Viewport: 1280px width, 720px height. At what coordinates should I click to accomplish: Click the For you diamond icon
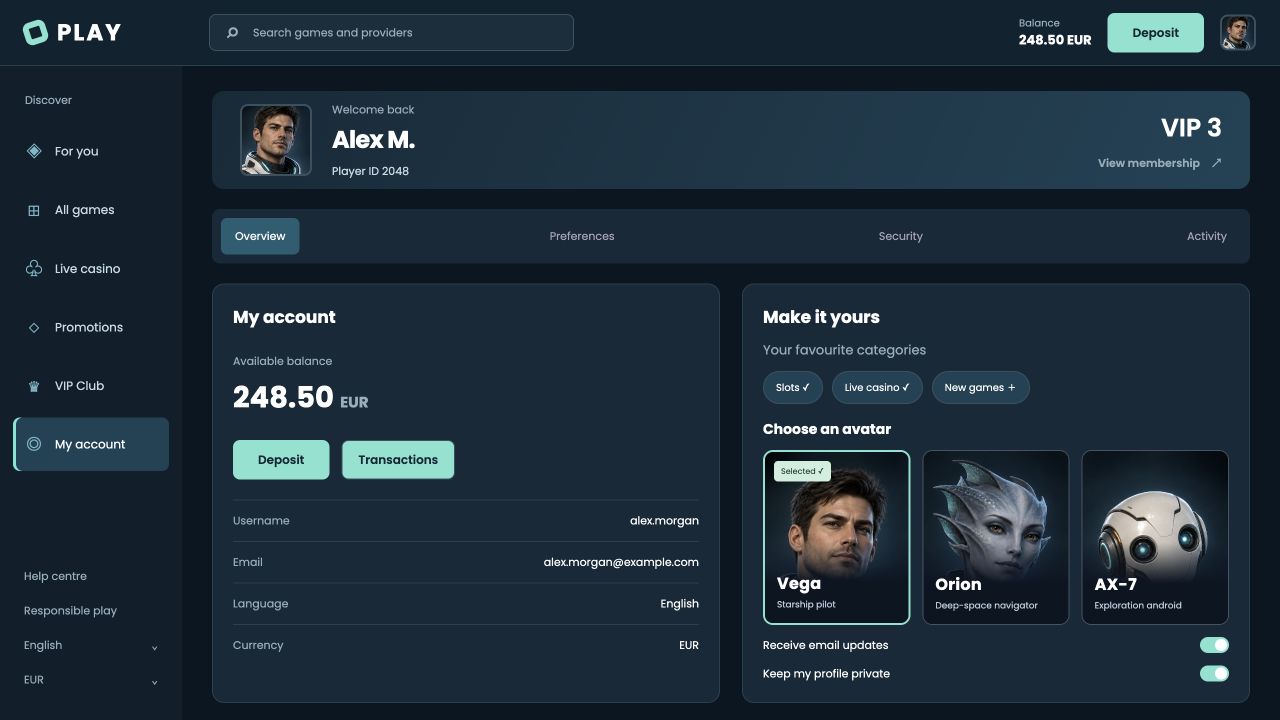[34, 151]
